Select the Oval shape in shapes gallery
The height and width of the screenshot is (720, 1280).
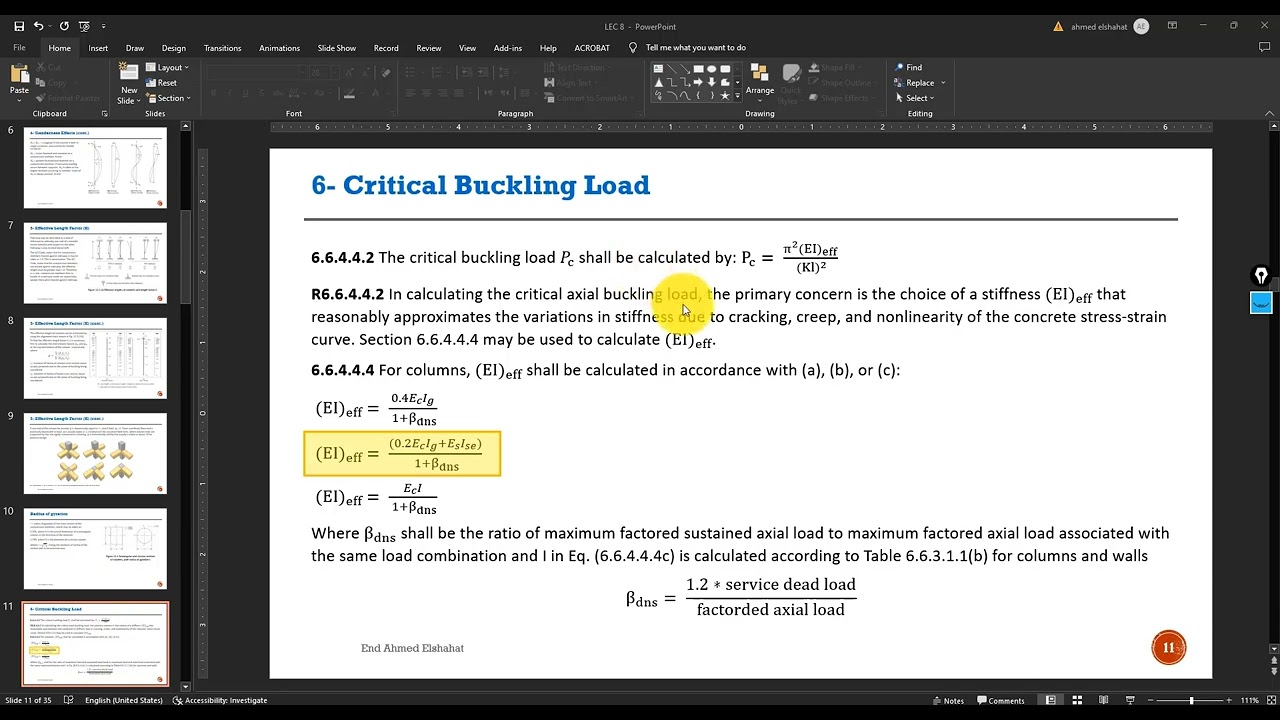click(711, 69)
